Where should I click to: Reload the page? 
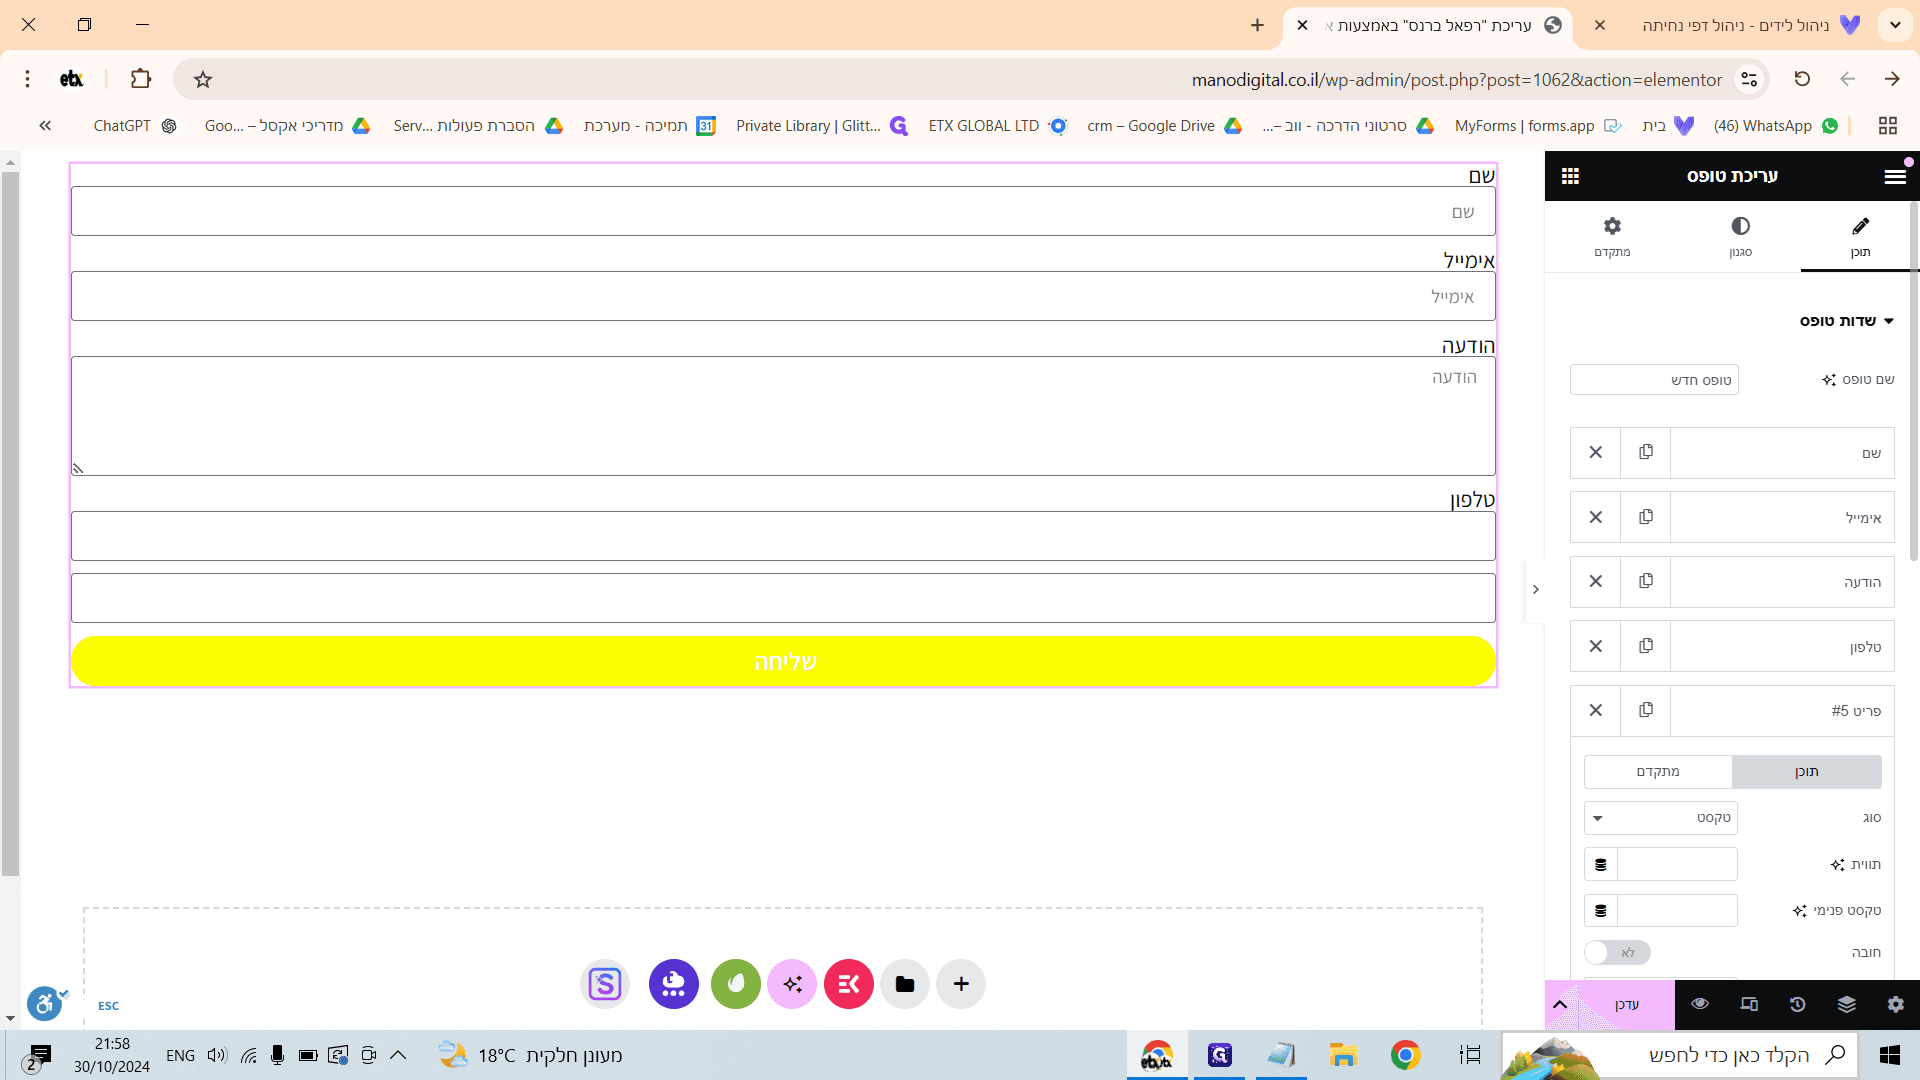pos(1802,79)
